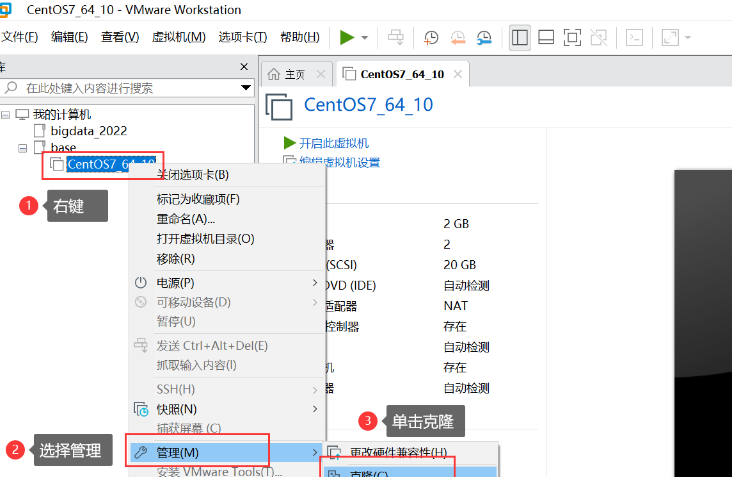Click the NAT network adapter value
This screenshot has height=477, width=732.
point(456,306)
